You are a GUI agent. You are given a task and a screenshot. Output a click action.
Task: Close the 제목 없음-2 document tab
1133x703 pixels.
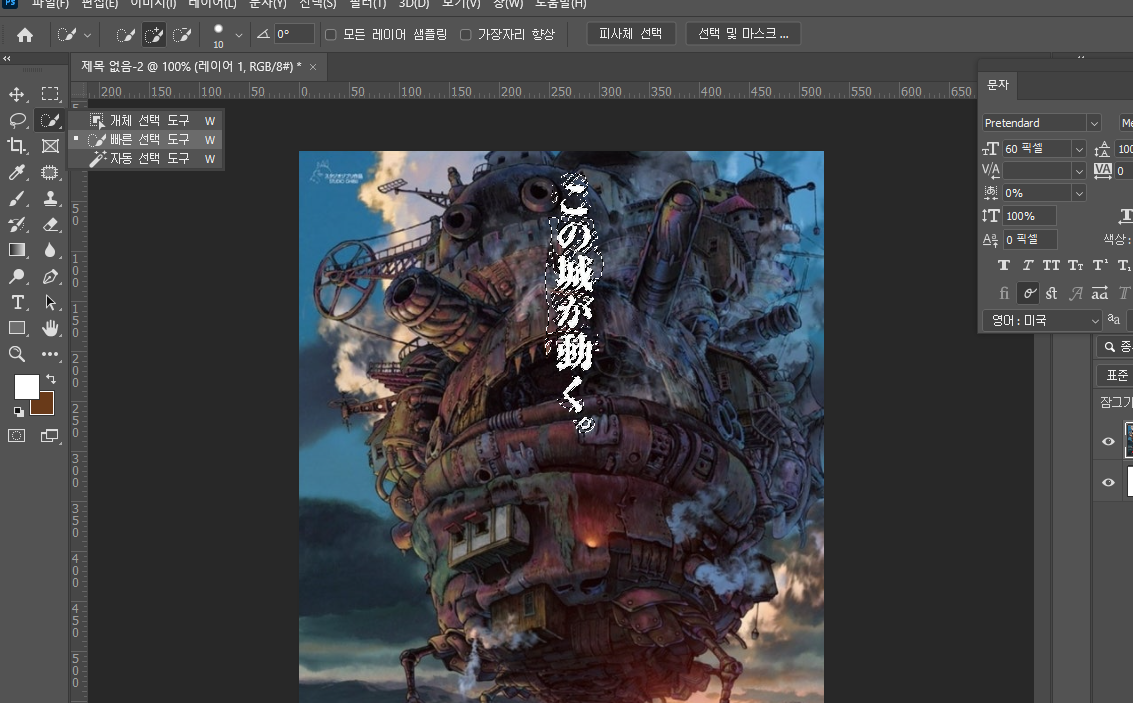point(313,67)
